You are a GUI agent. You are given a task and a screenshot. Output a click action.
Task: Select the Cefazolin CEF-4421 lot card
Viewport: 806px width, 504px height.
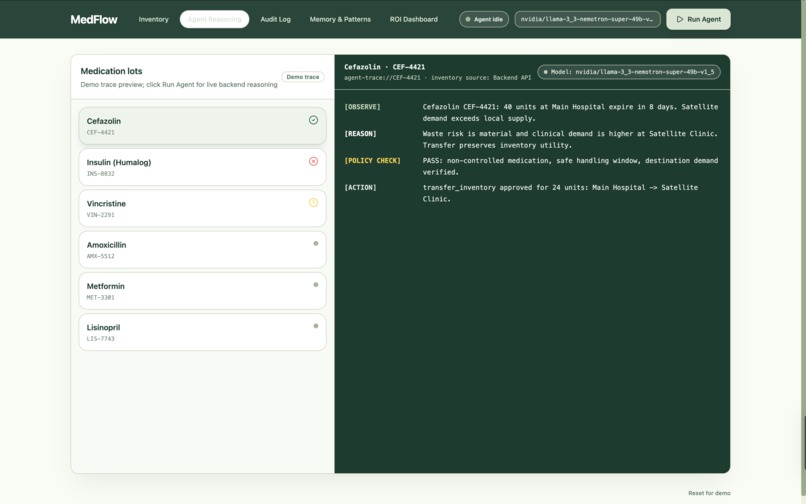coord(203,126)
